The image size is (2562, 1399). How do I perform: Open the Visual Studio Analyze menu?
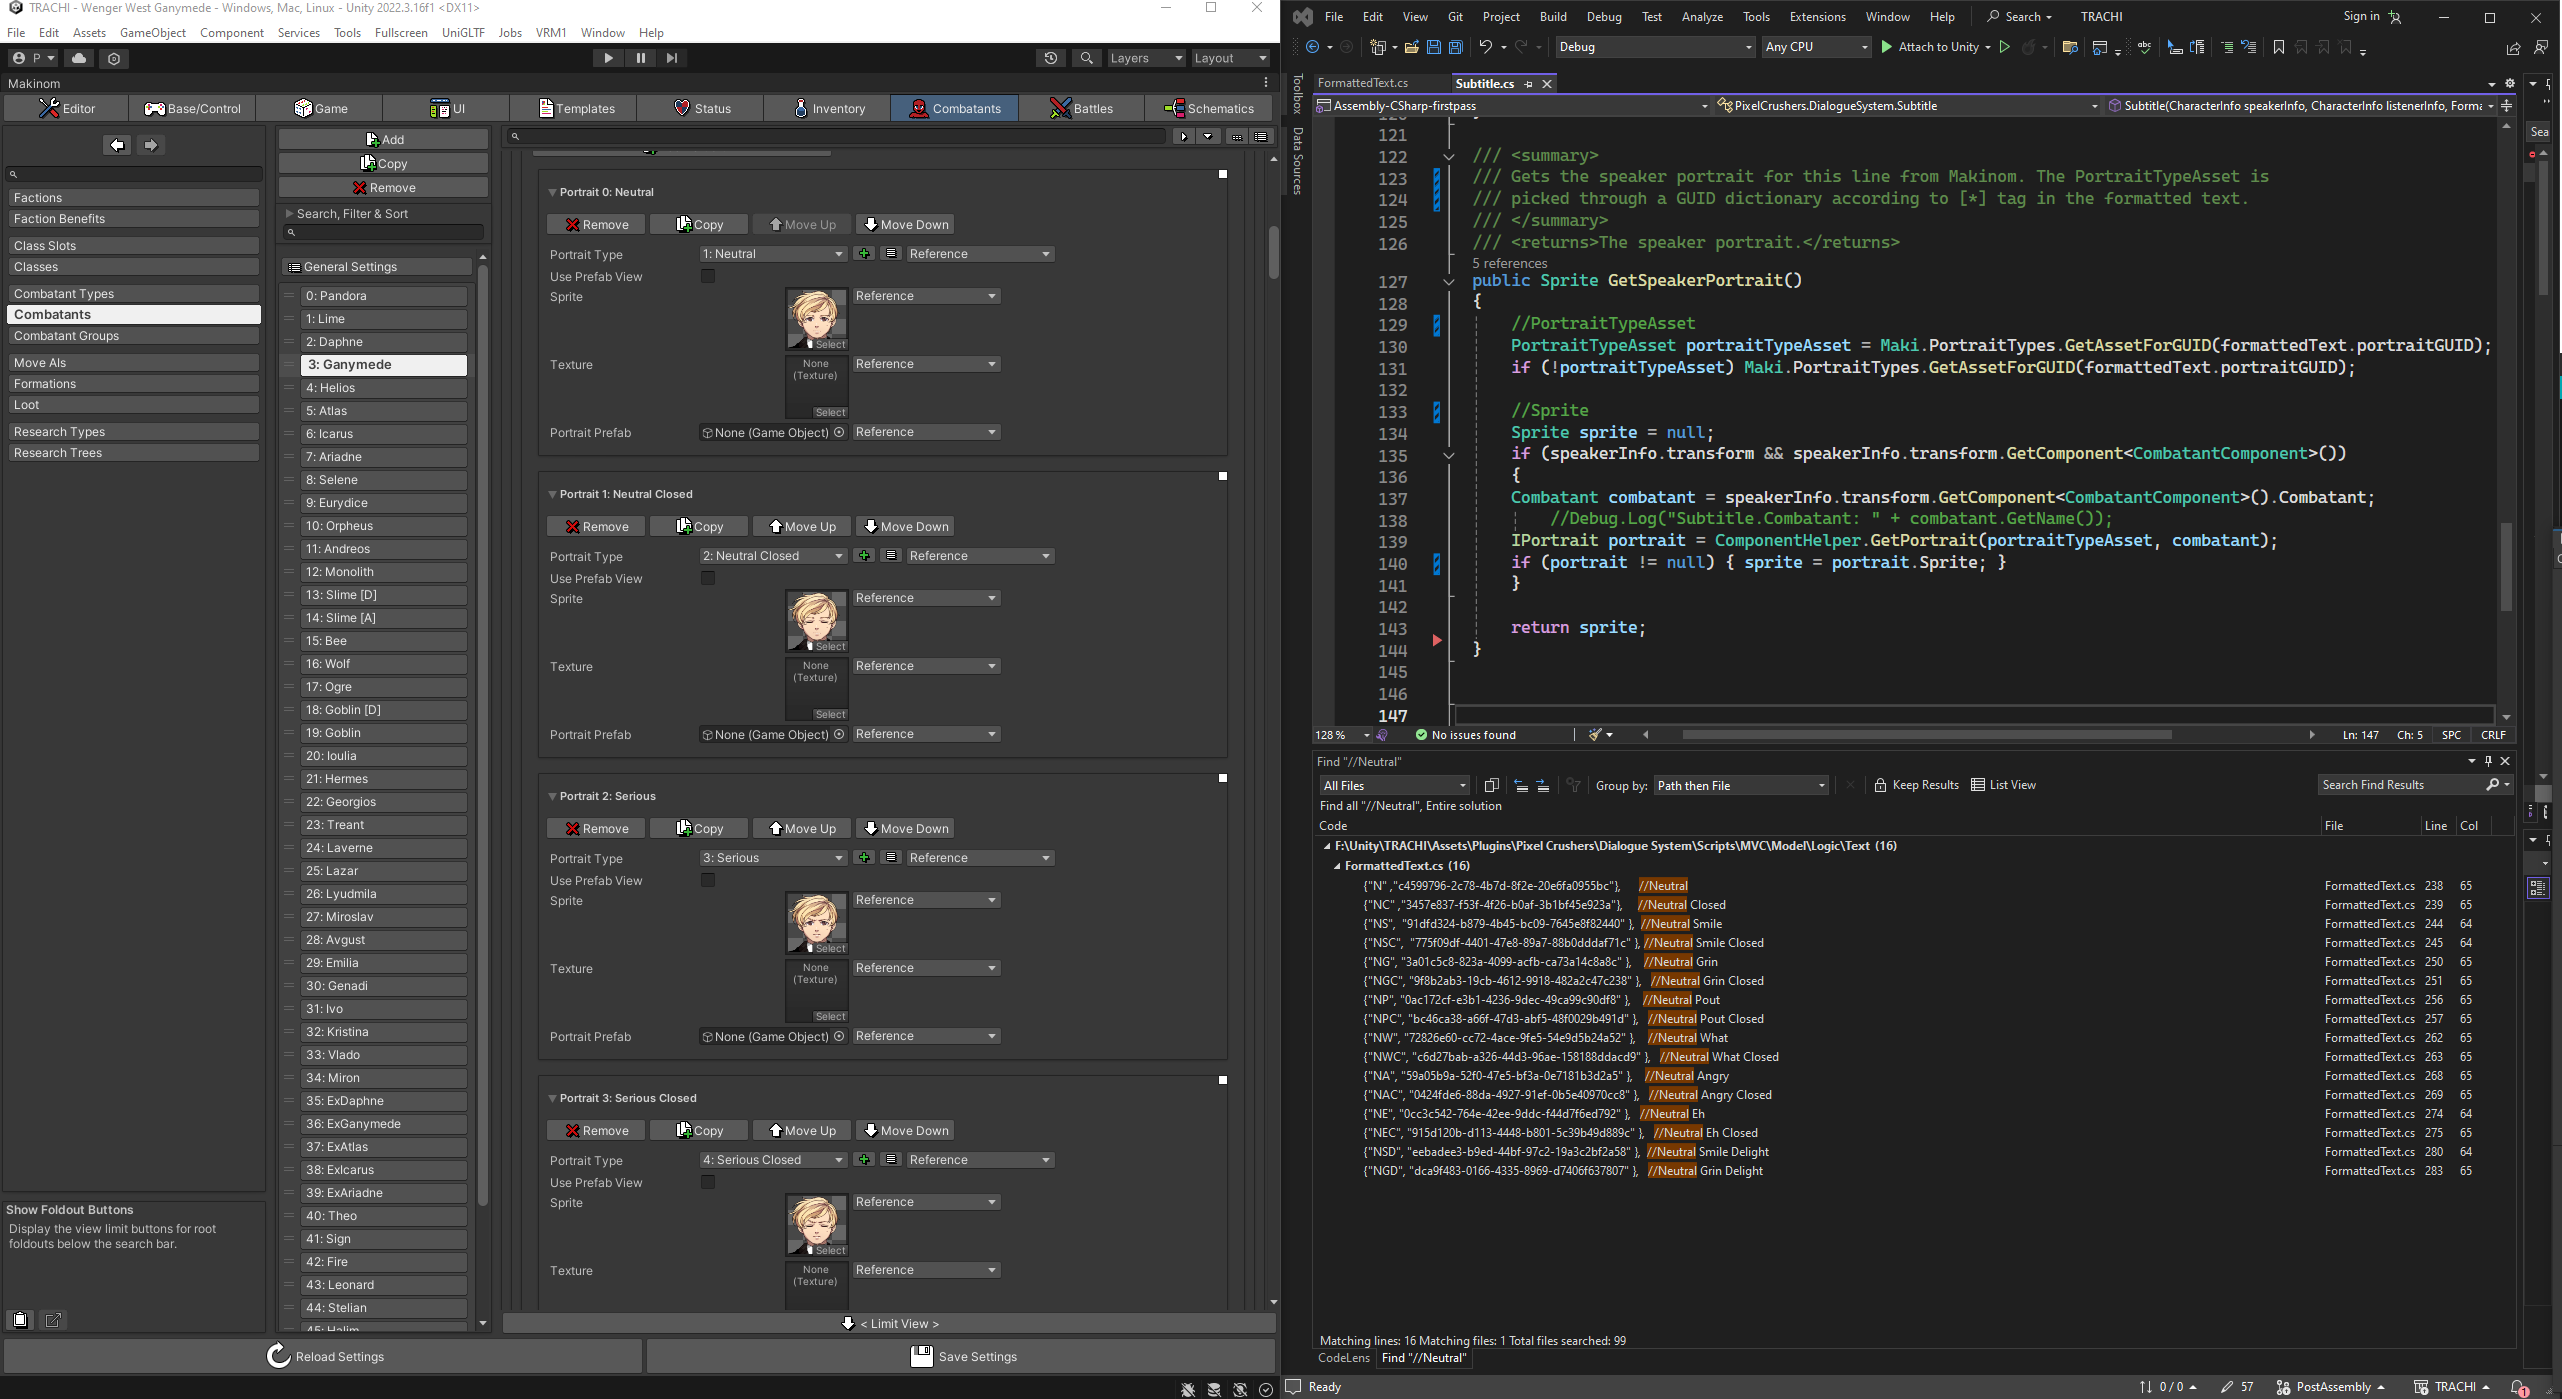[1702, 17]
